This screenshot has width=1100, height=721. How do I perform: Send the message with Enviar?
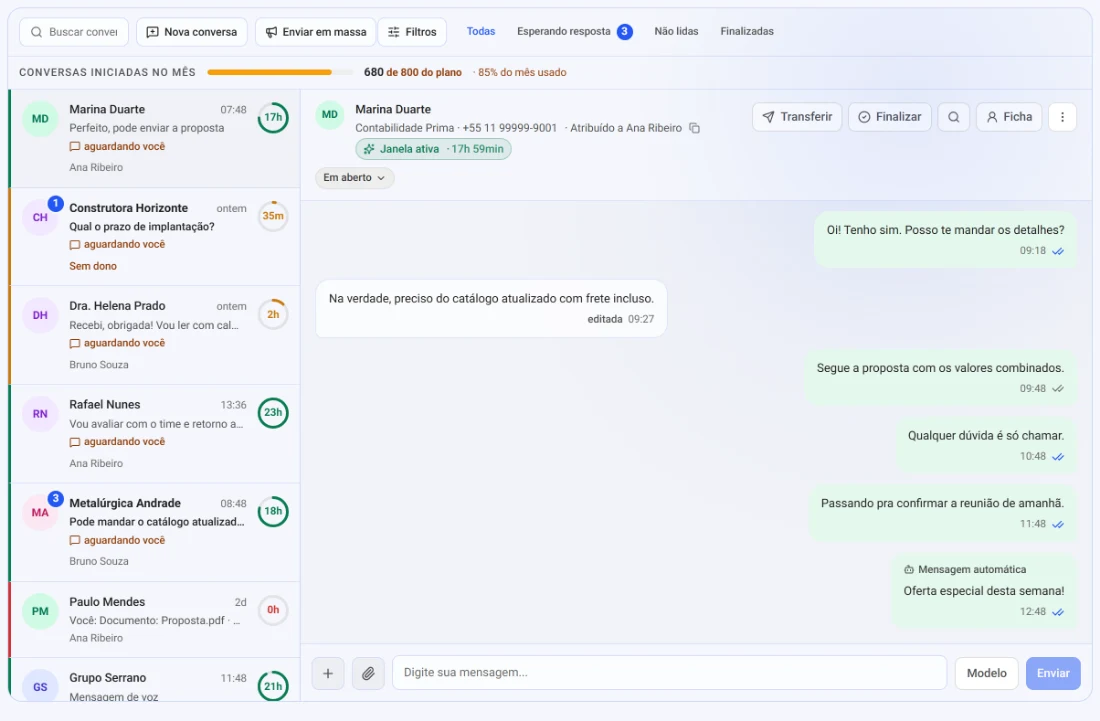tap(1053, 673)
